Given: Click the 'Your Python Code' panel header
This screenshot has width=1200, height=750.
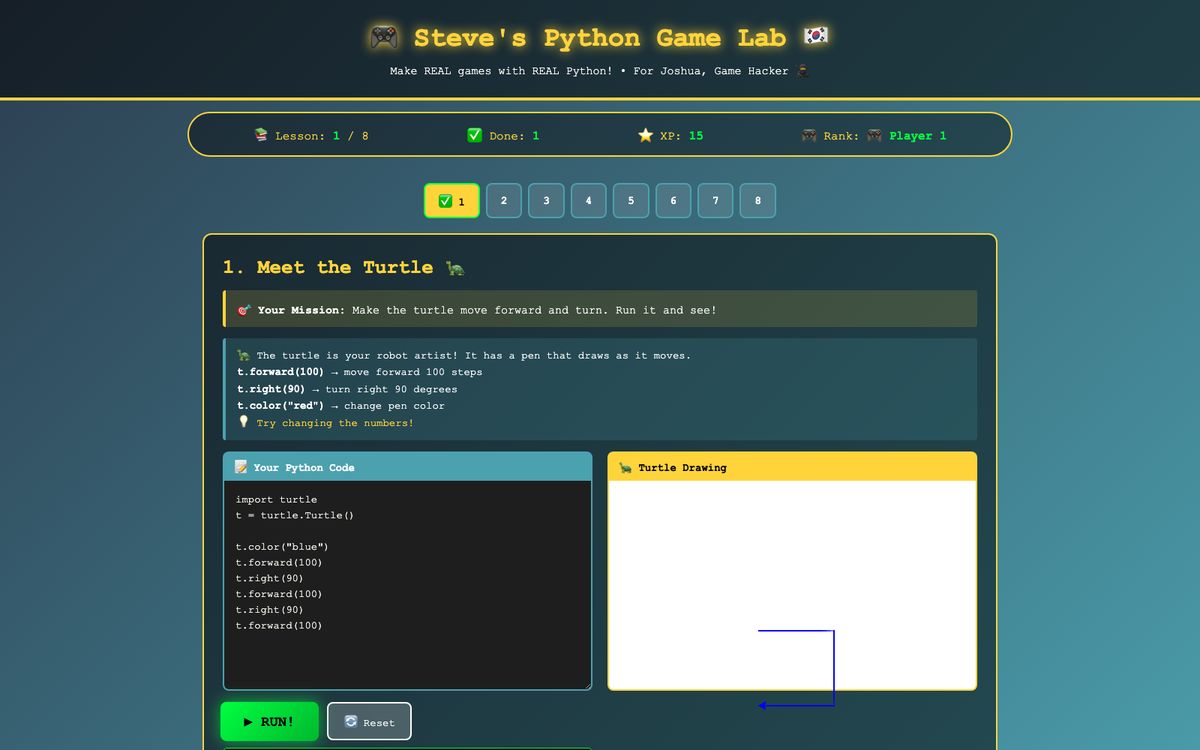Looking at the screenshot, I should click(x=408, y=467).
